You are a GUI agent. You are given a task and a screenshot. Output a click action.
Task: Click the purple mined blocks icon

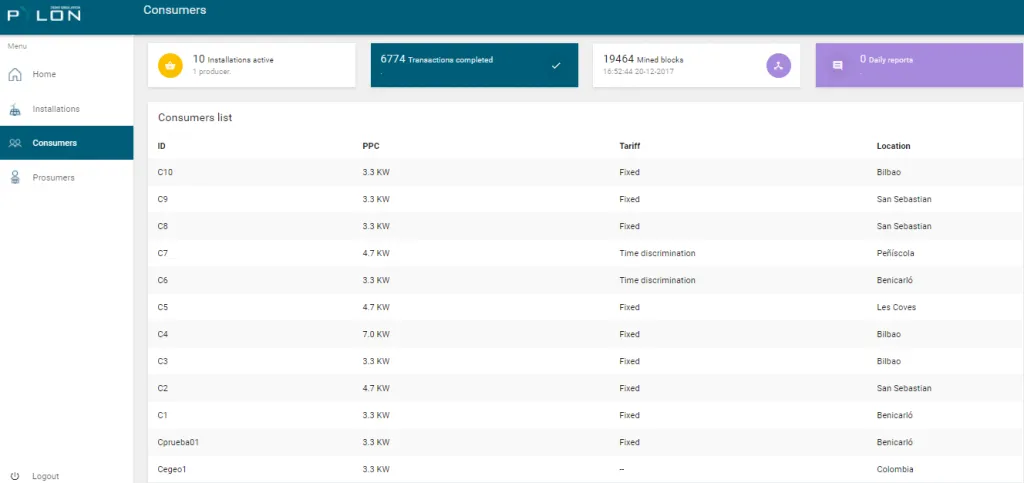click(x=778, y=65)
